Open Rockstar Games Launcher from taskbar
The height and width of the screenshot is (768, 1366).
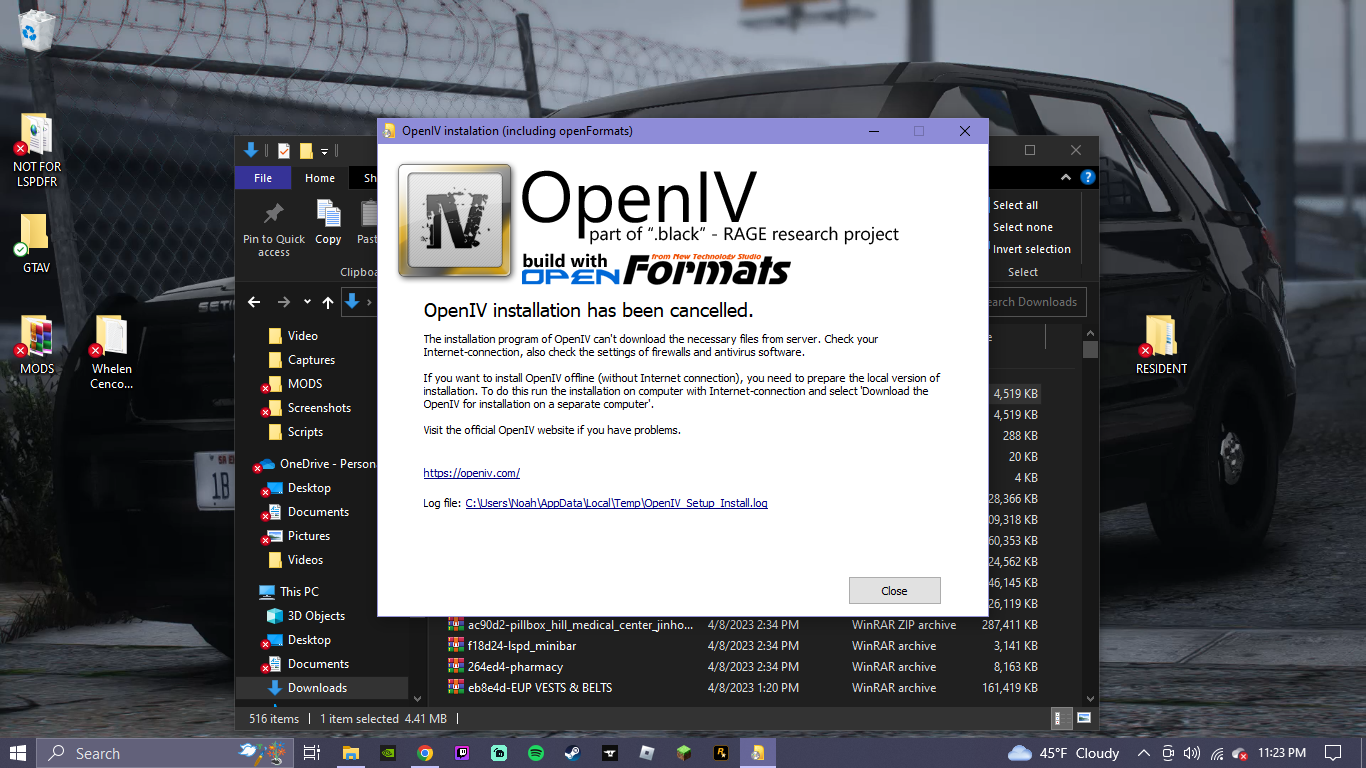721,753
